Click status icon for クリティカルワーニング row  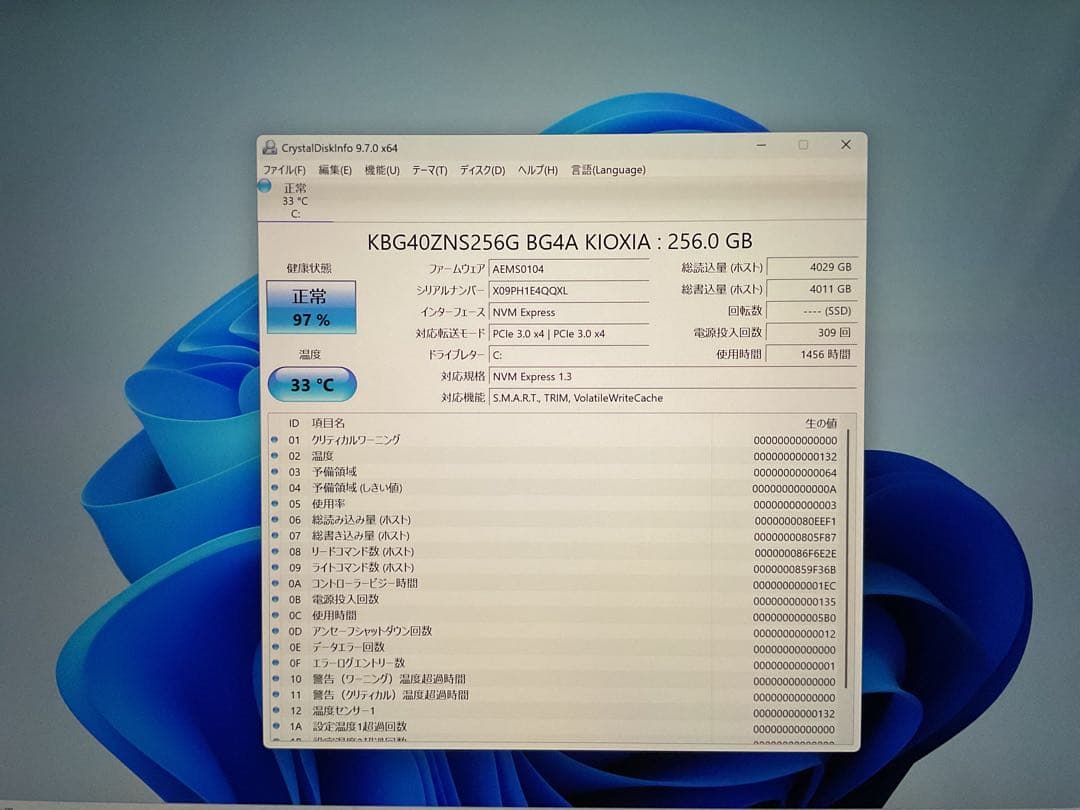(x=275, y=440)
